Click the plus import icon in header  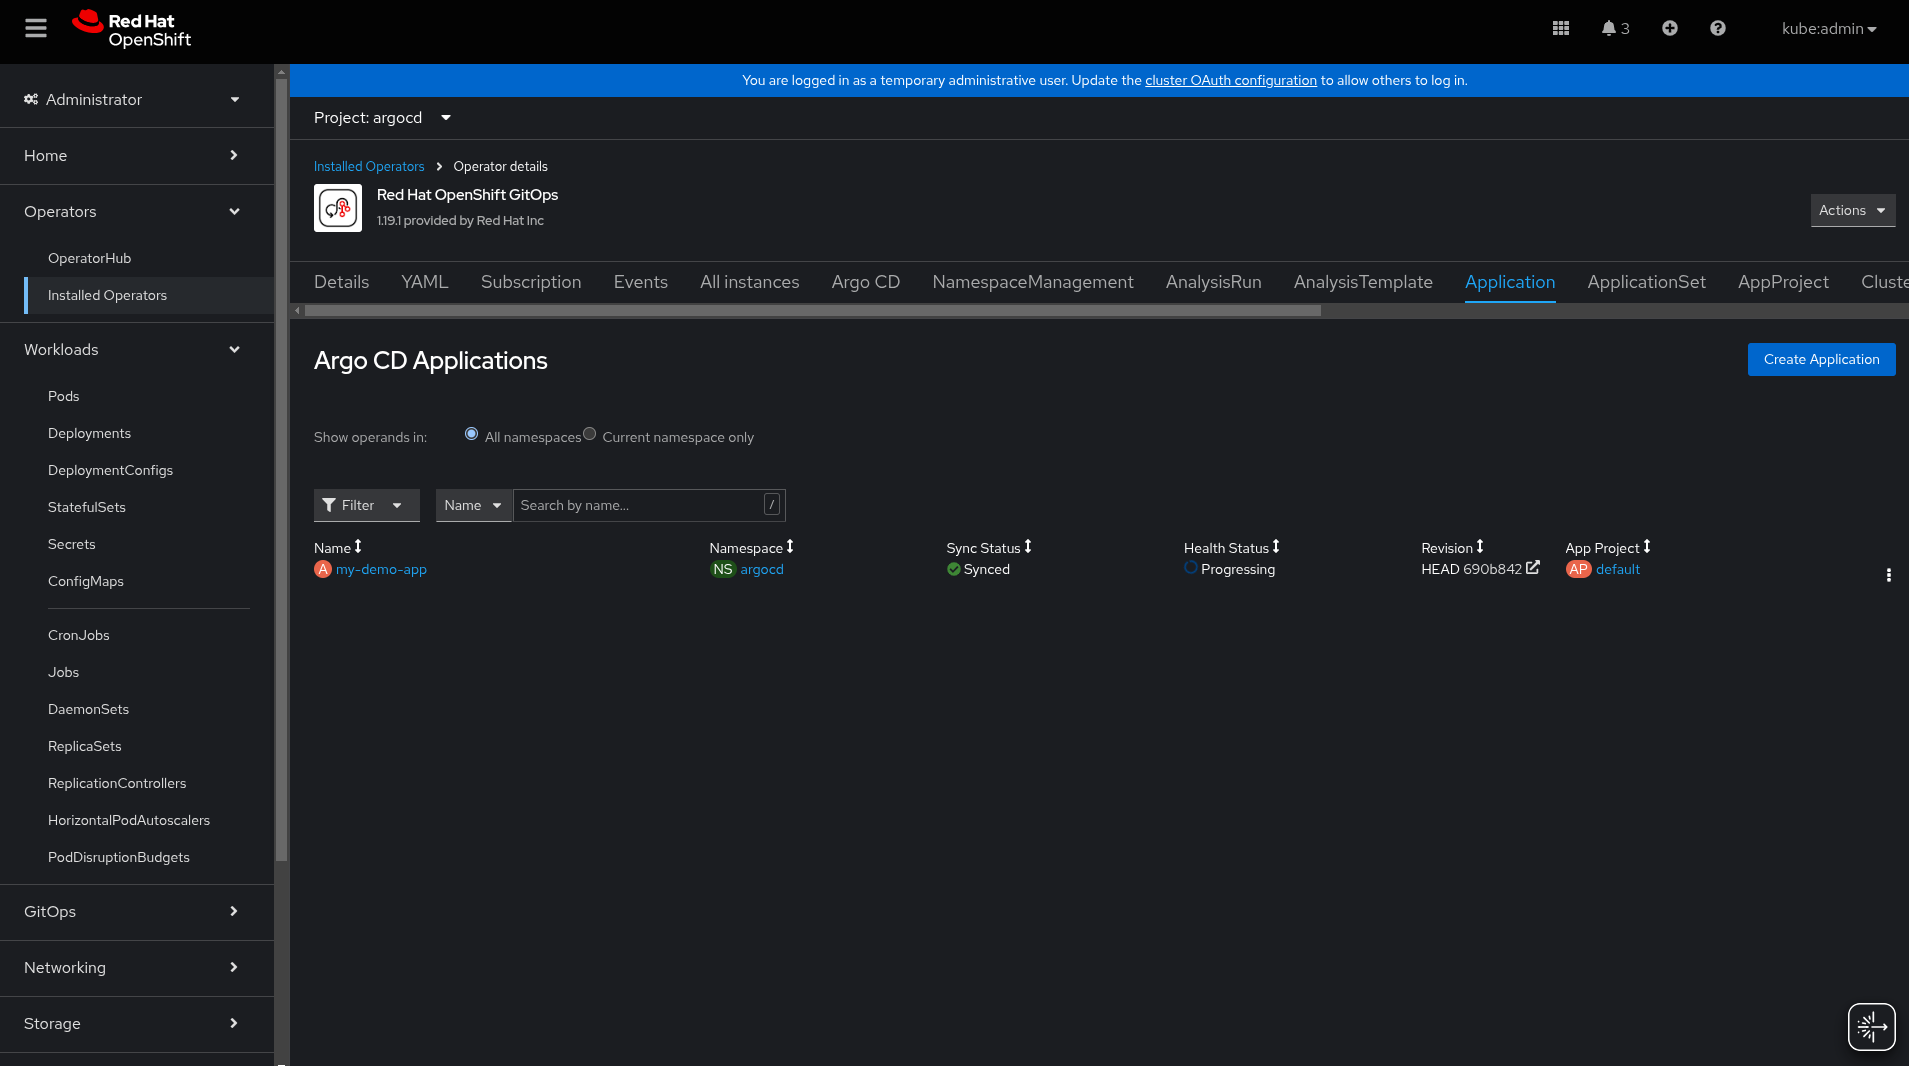[1669, 28]
